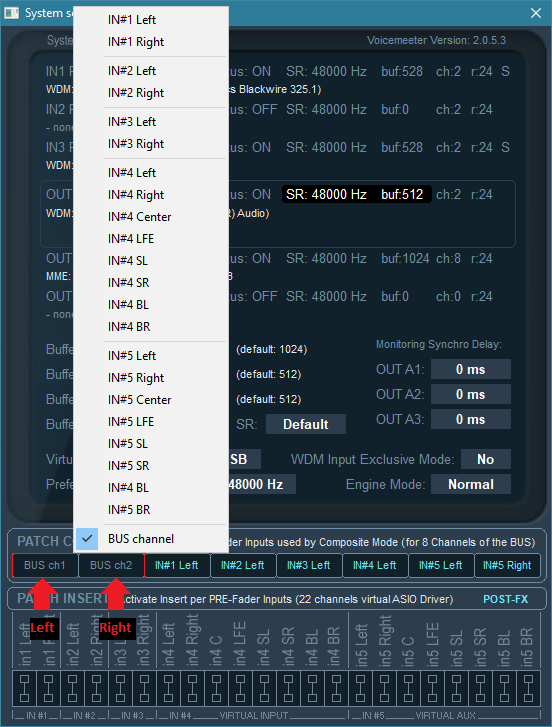Toggle the in4 BL insert switch
This screenshot has width=552, height=727.
click(312, 689)
